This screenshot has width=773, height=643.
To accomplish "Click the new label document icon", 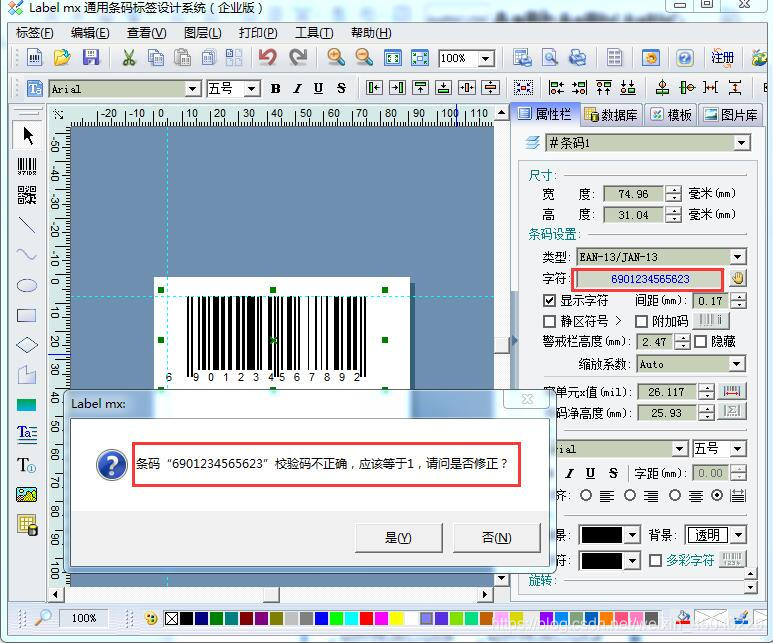I will coord(34,58).
